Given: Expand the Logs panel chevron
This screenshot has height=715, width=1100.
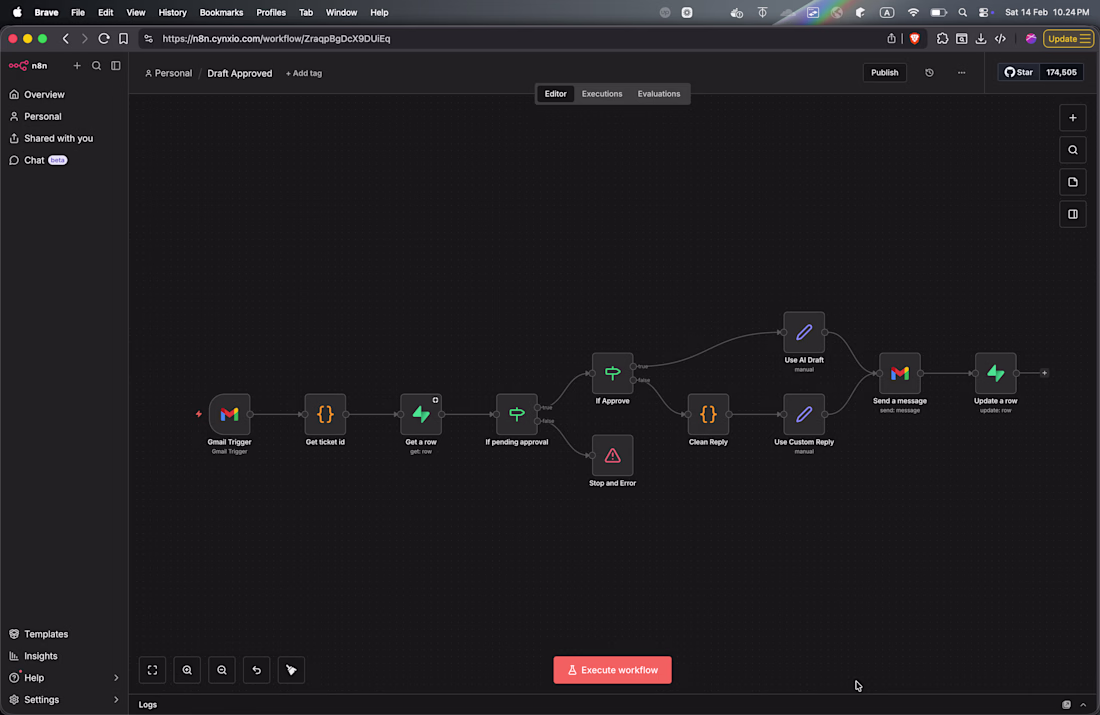Looking at the screenshot, I should click(x=1083, y=704).
